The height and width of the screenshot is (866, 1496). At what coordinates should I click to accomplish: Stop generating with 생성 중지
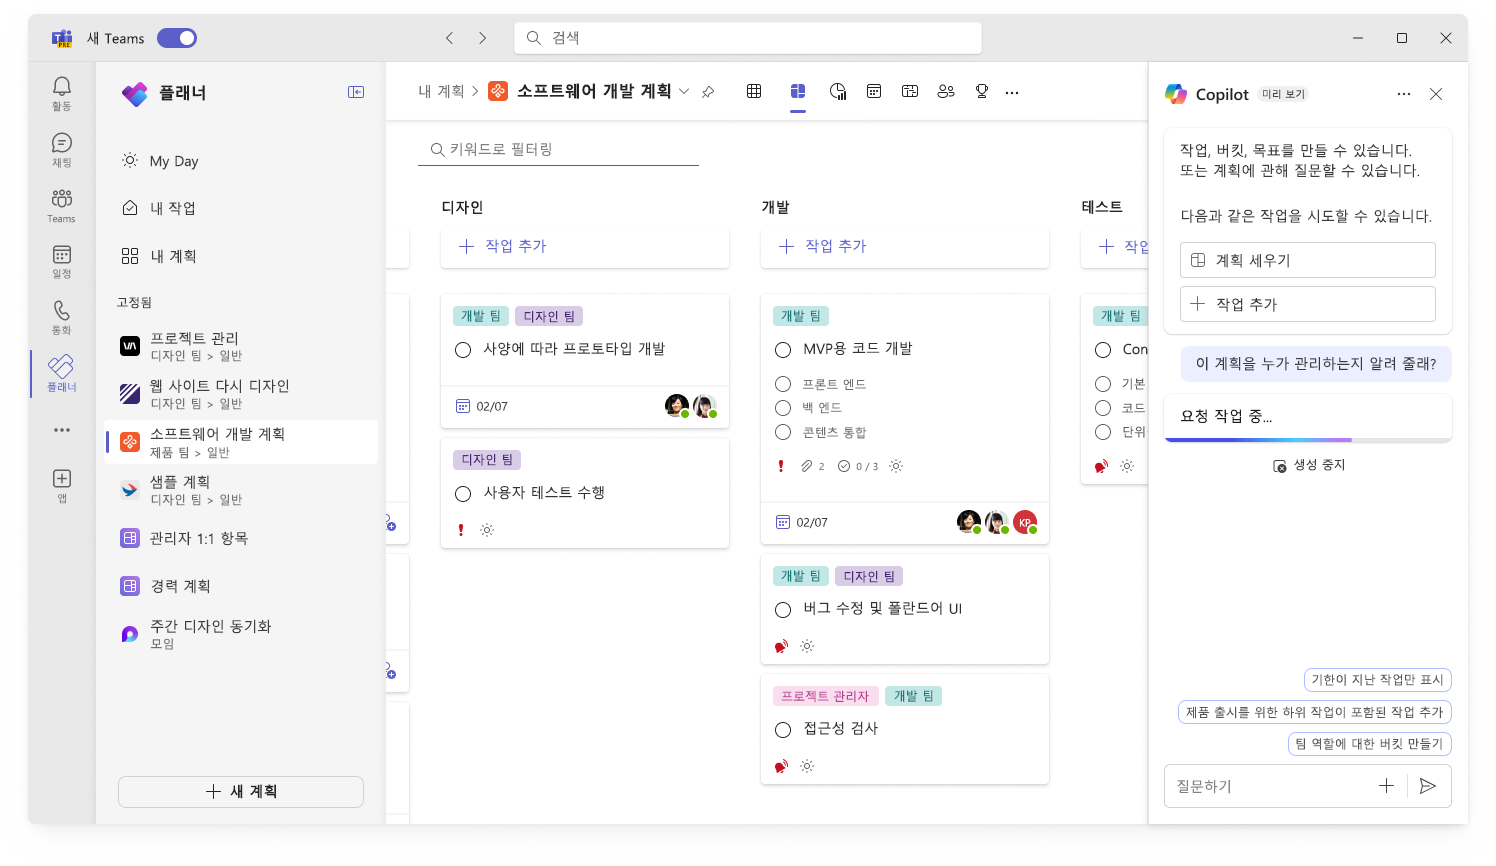1308,465
